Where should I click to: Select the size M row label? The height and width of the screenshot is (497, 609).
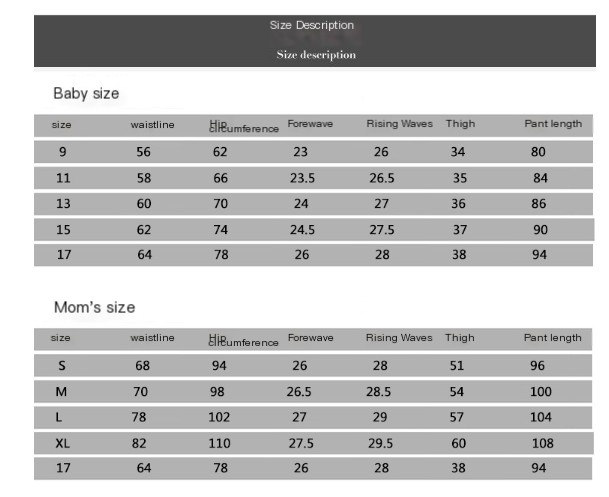[x=62, y=392]
